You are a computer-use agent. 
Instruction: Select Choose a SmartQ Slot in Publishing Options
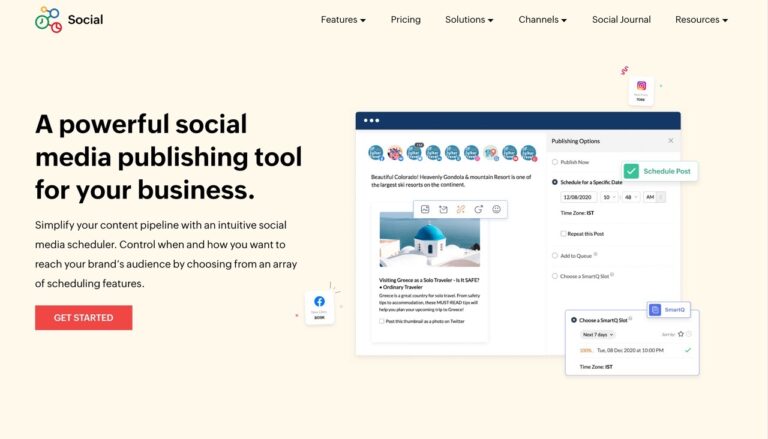click(x=555, y=276)
